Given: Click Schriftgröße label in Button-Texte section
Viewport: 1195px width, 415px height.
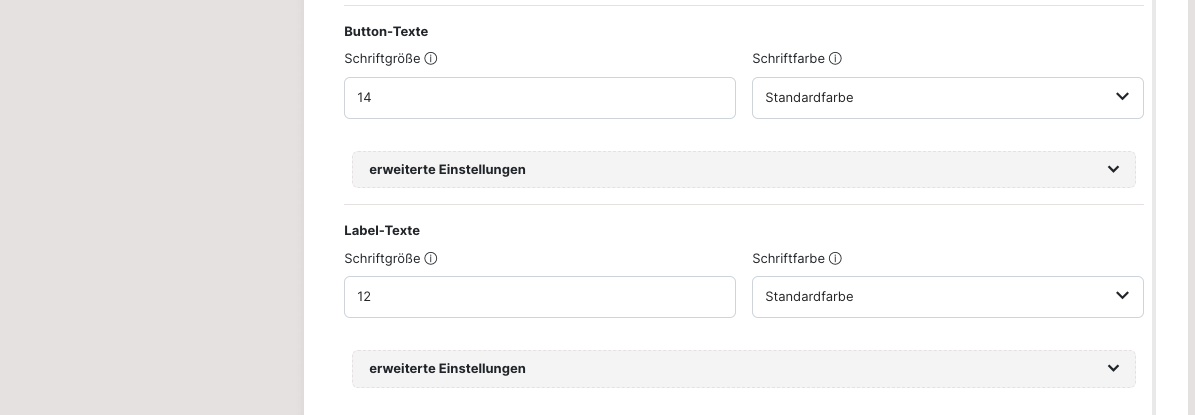Looking at the screenshot, I should (x=382, y=59).
